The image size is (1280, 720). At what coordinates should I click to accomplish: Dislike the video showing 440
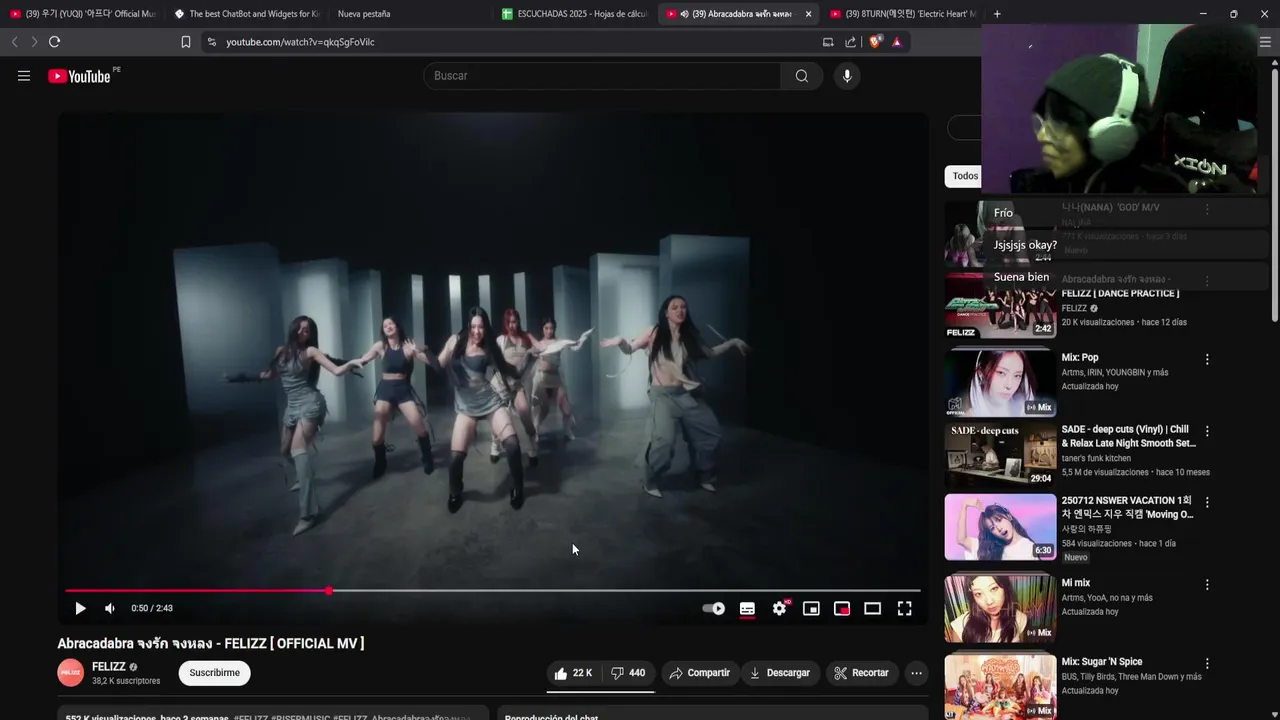pos(628,673)
